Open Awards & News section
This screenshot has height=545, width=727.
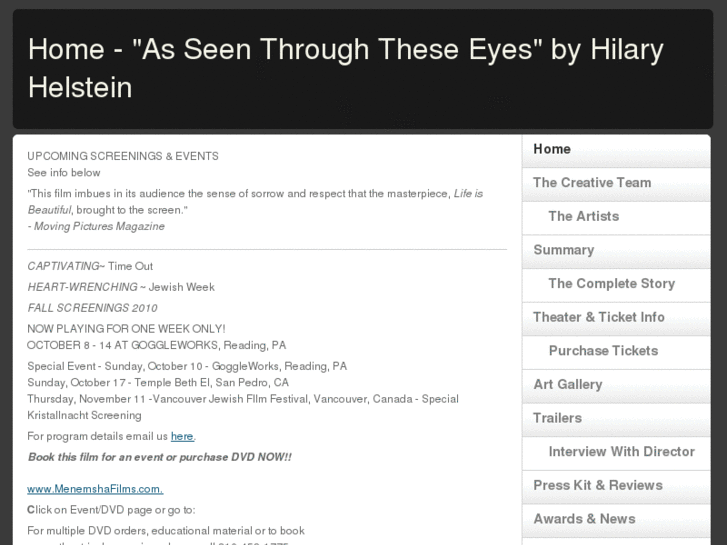click(584, 519)
